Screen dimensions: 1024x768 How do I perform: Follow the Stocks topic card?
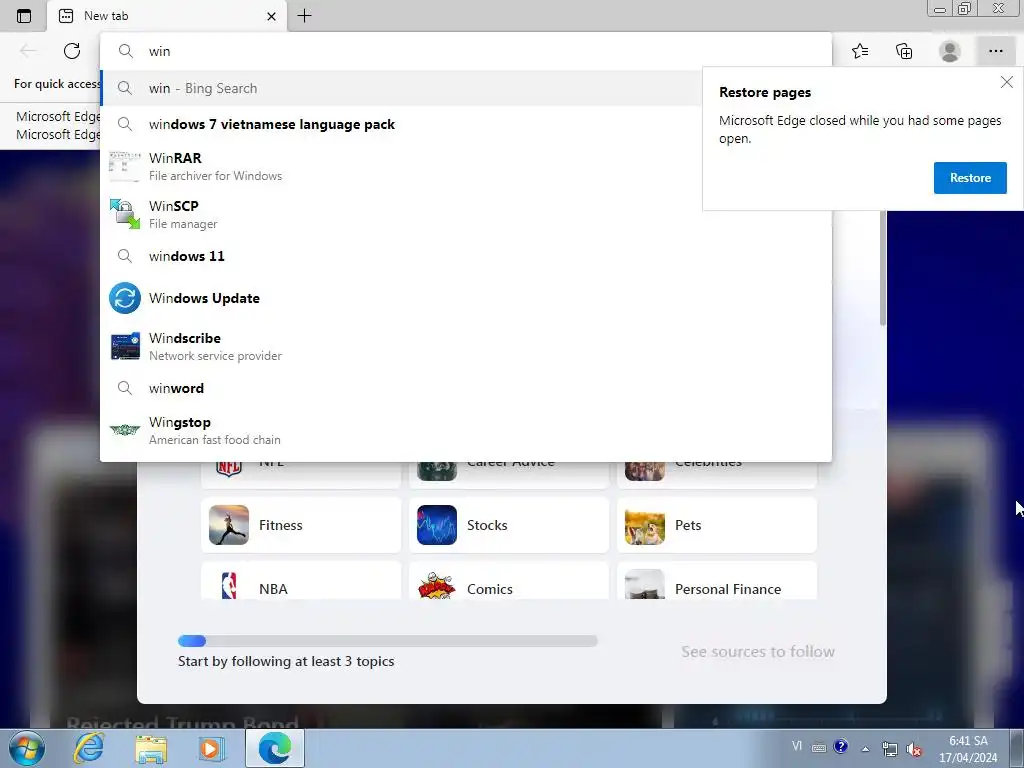[x=509, y=525]
